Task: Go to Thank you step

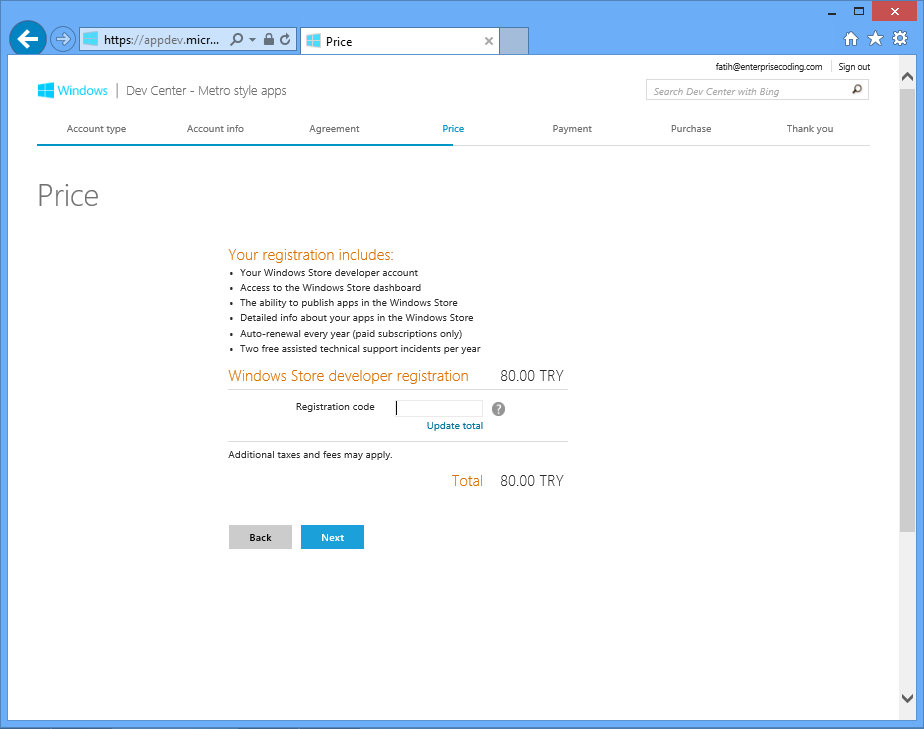Action: click(x=810, y=128)
